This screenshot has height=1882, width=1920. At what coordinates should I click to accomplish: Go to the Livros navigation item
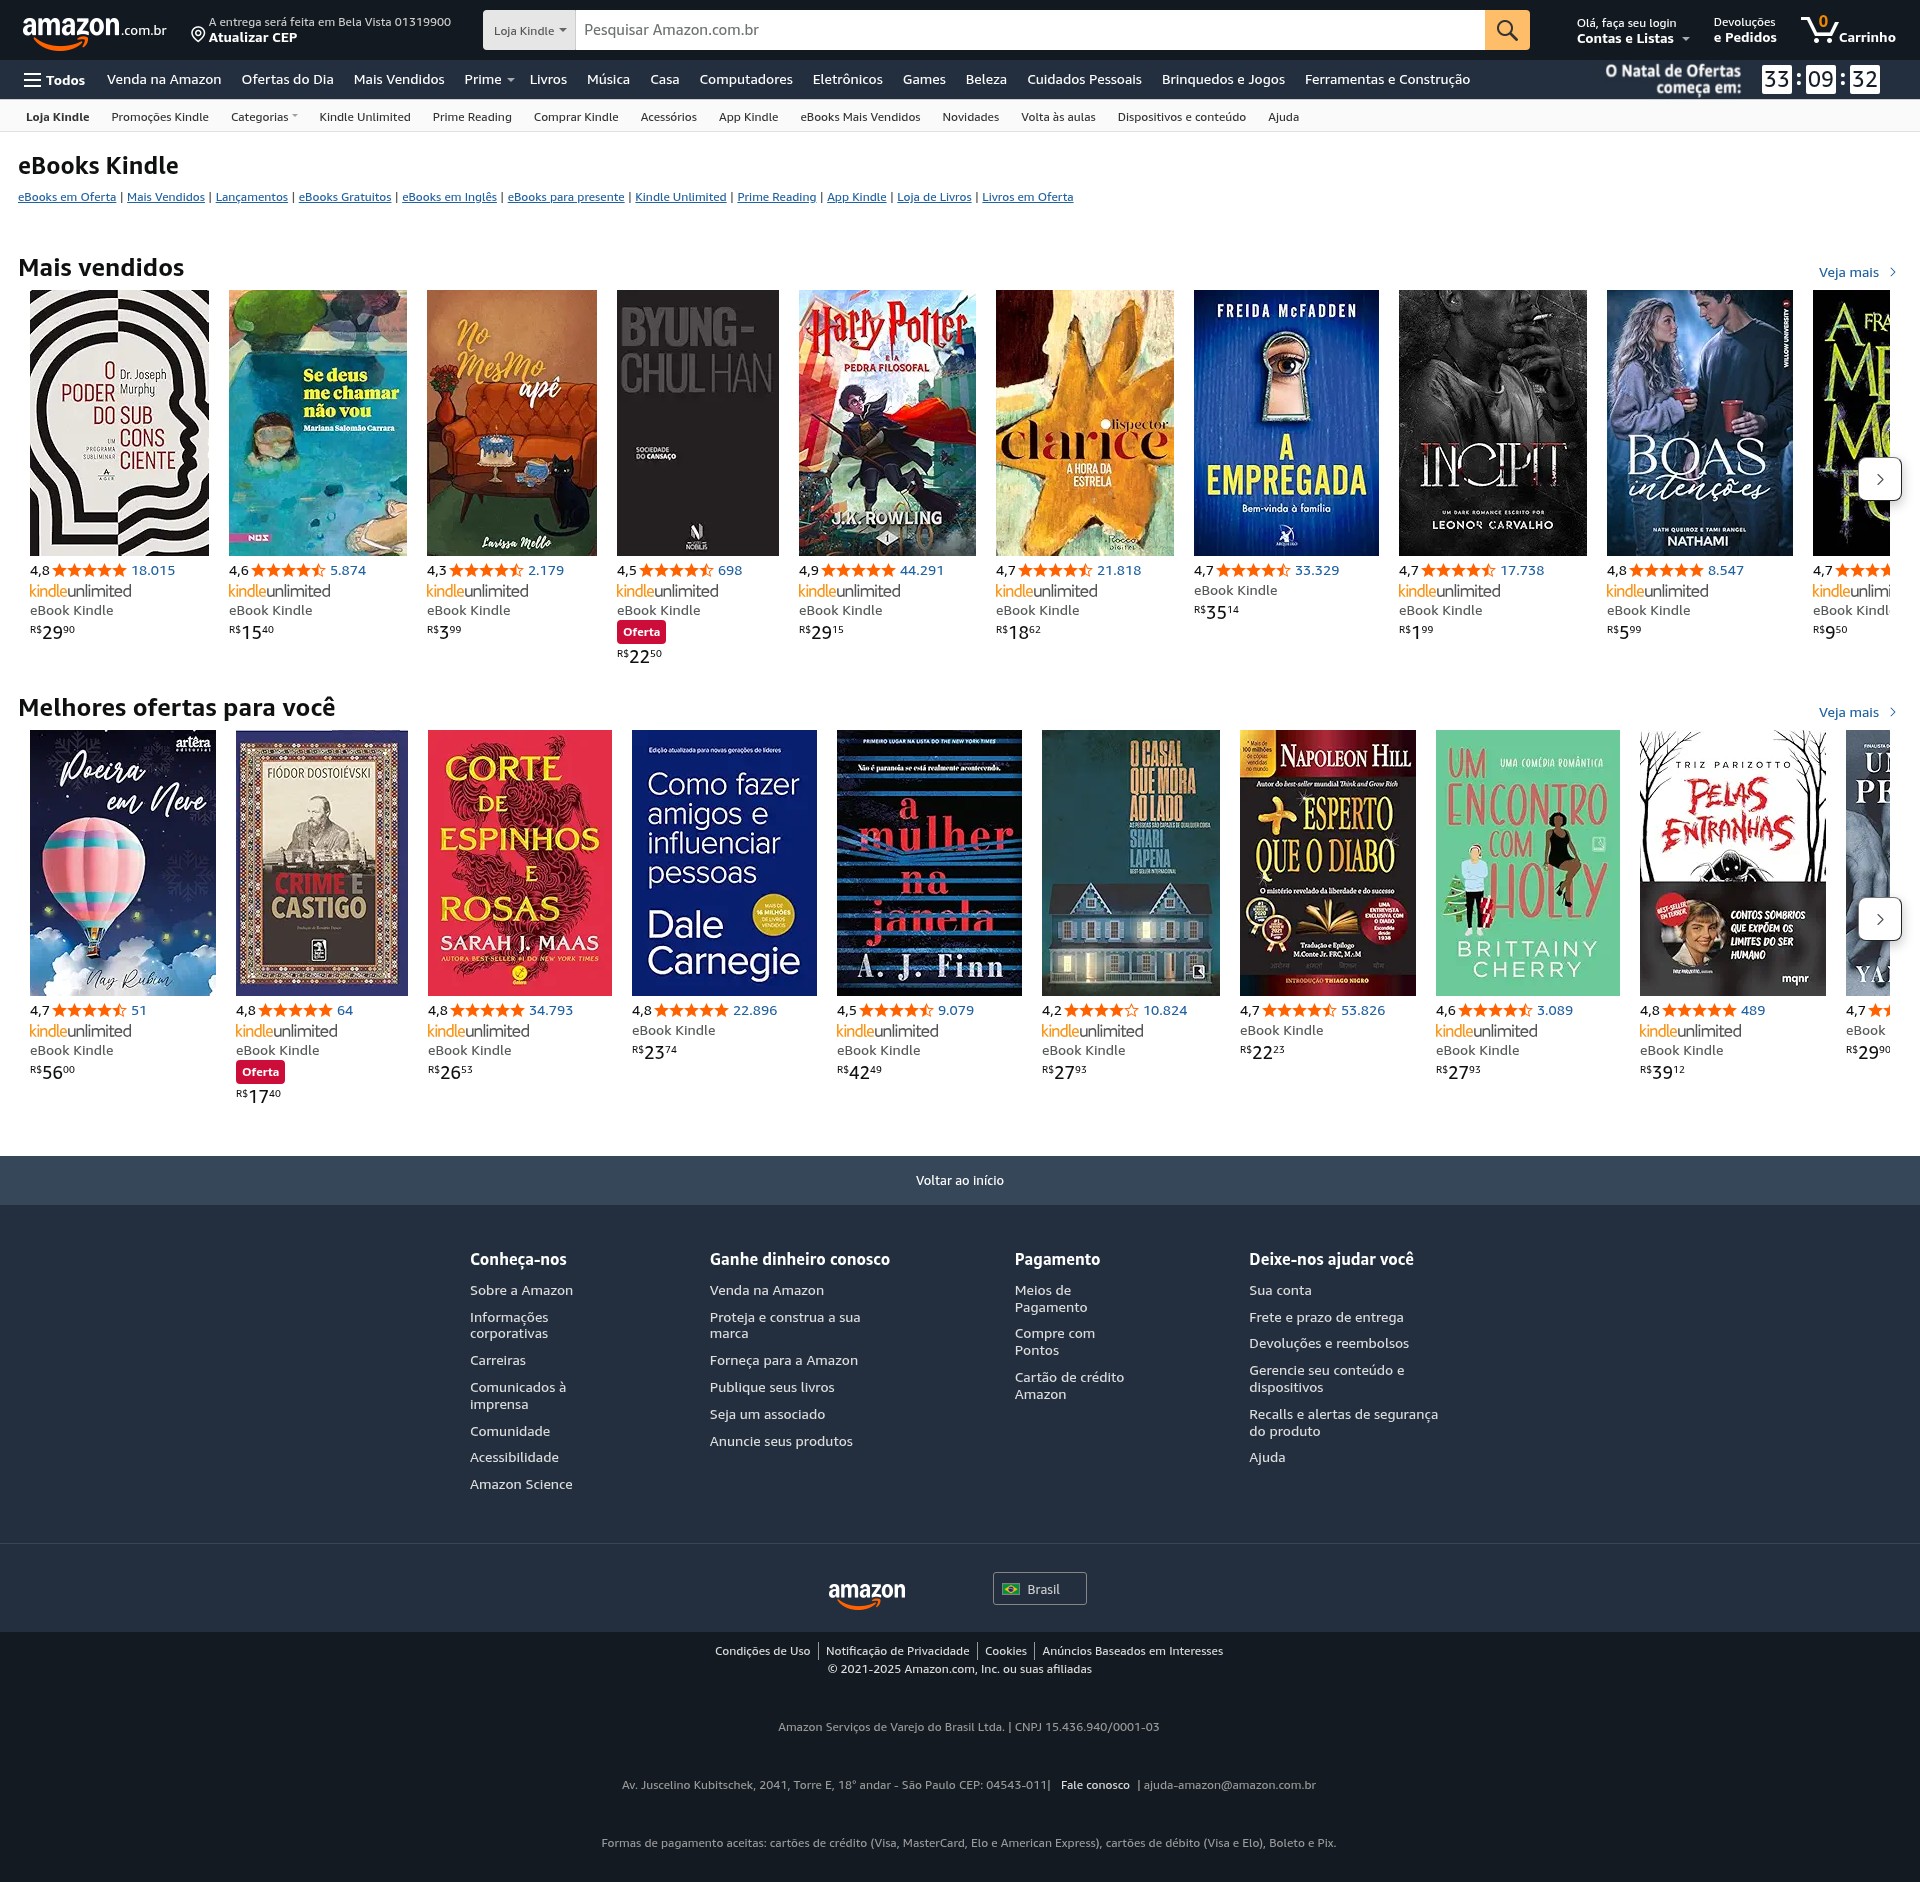click(x=548, y=80)
